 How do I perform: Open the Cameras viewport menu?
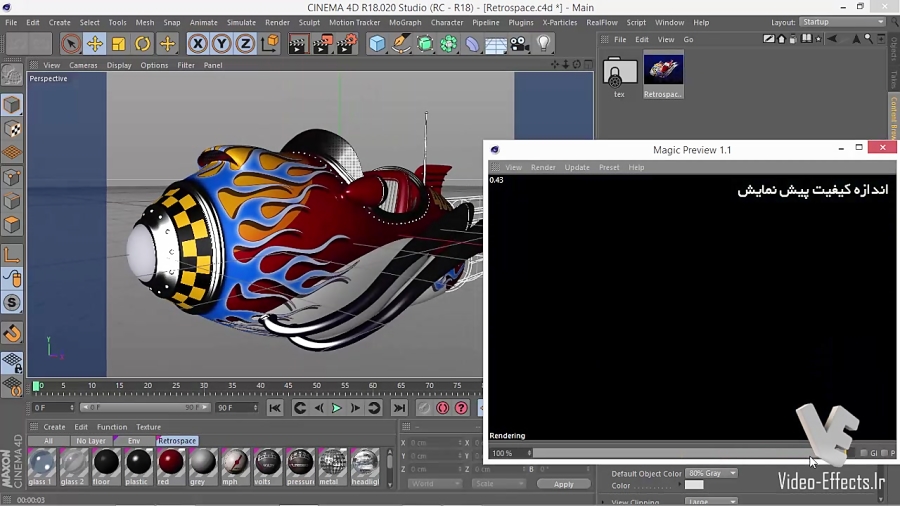pyautogui.click(x=83, y=65)
